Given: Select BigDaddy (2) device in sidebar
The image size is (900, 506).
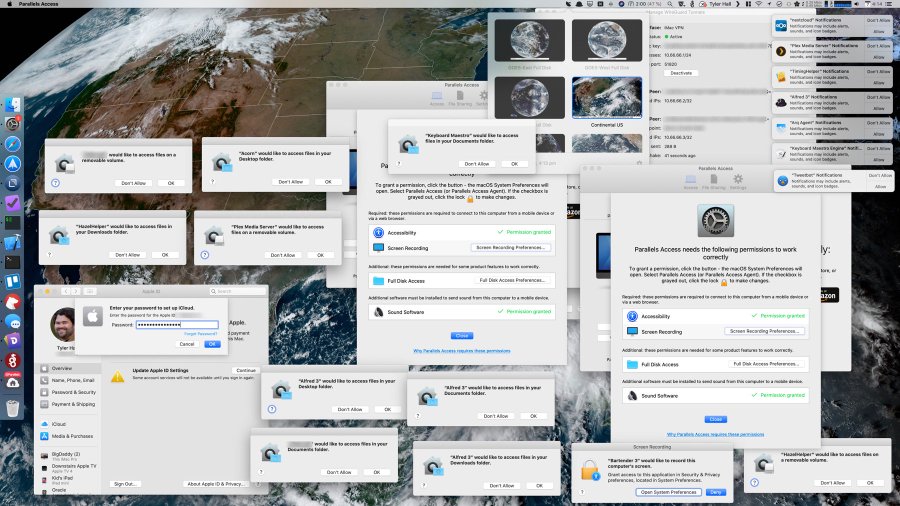Looking at the screenshot, I should 67,456.
